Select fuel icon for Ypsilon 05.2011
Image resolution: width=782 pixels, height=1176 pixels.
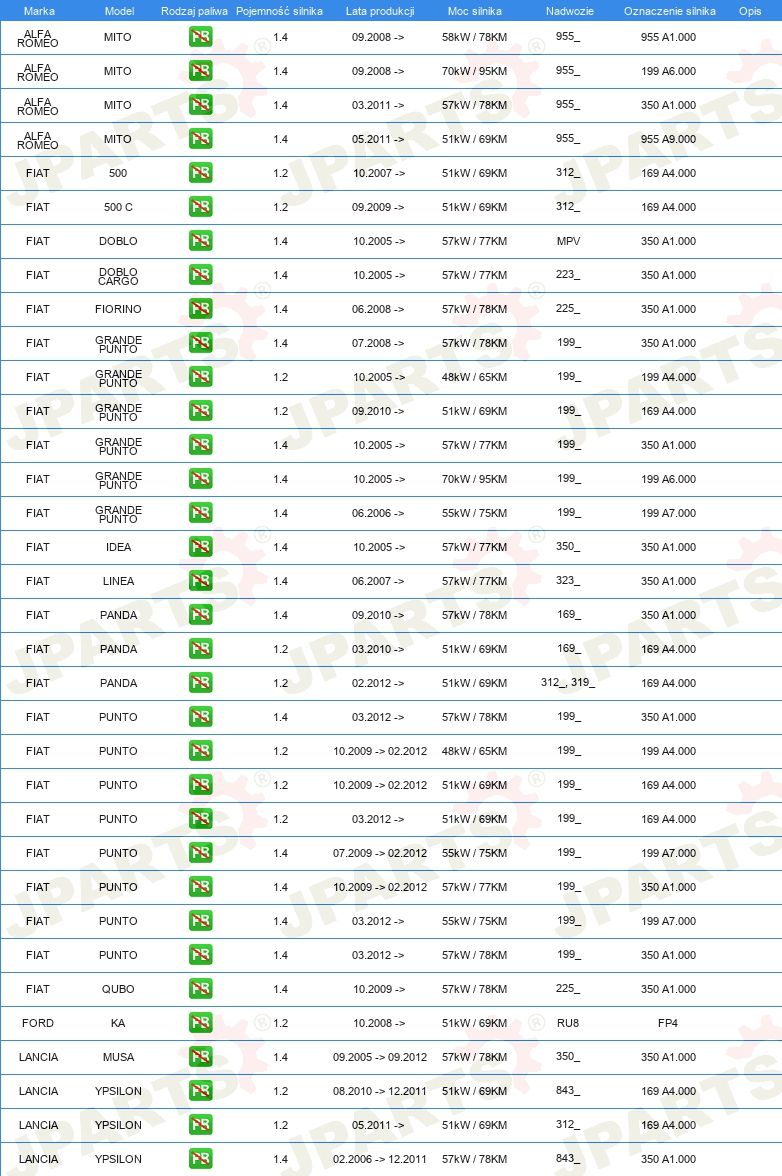(x=200, y=1125)
